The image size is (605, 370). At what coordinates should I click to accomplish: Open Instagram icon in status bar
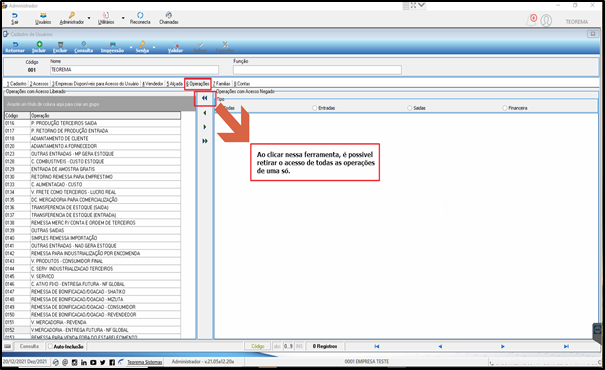74,362
